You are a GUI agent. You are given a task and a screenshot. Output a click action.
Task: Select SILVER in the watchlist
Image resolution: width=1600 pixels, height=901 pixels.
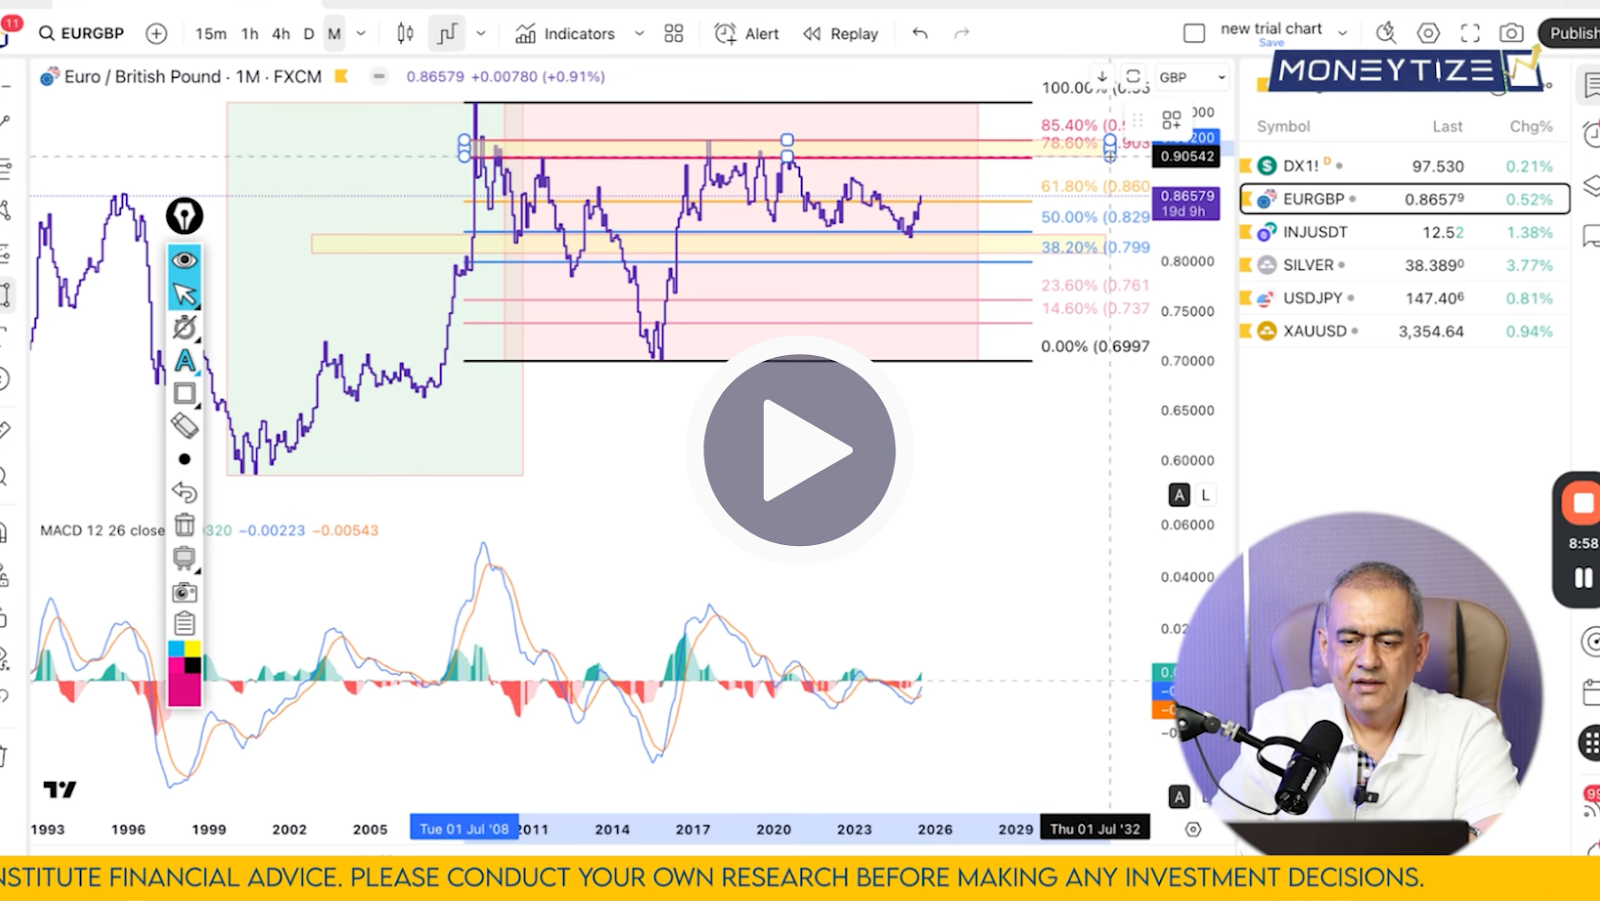click(1404, 265)
